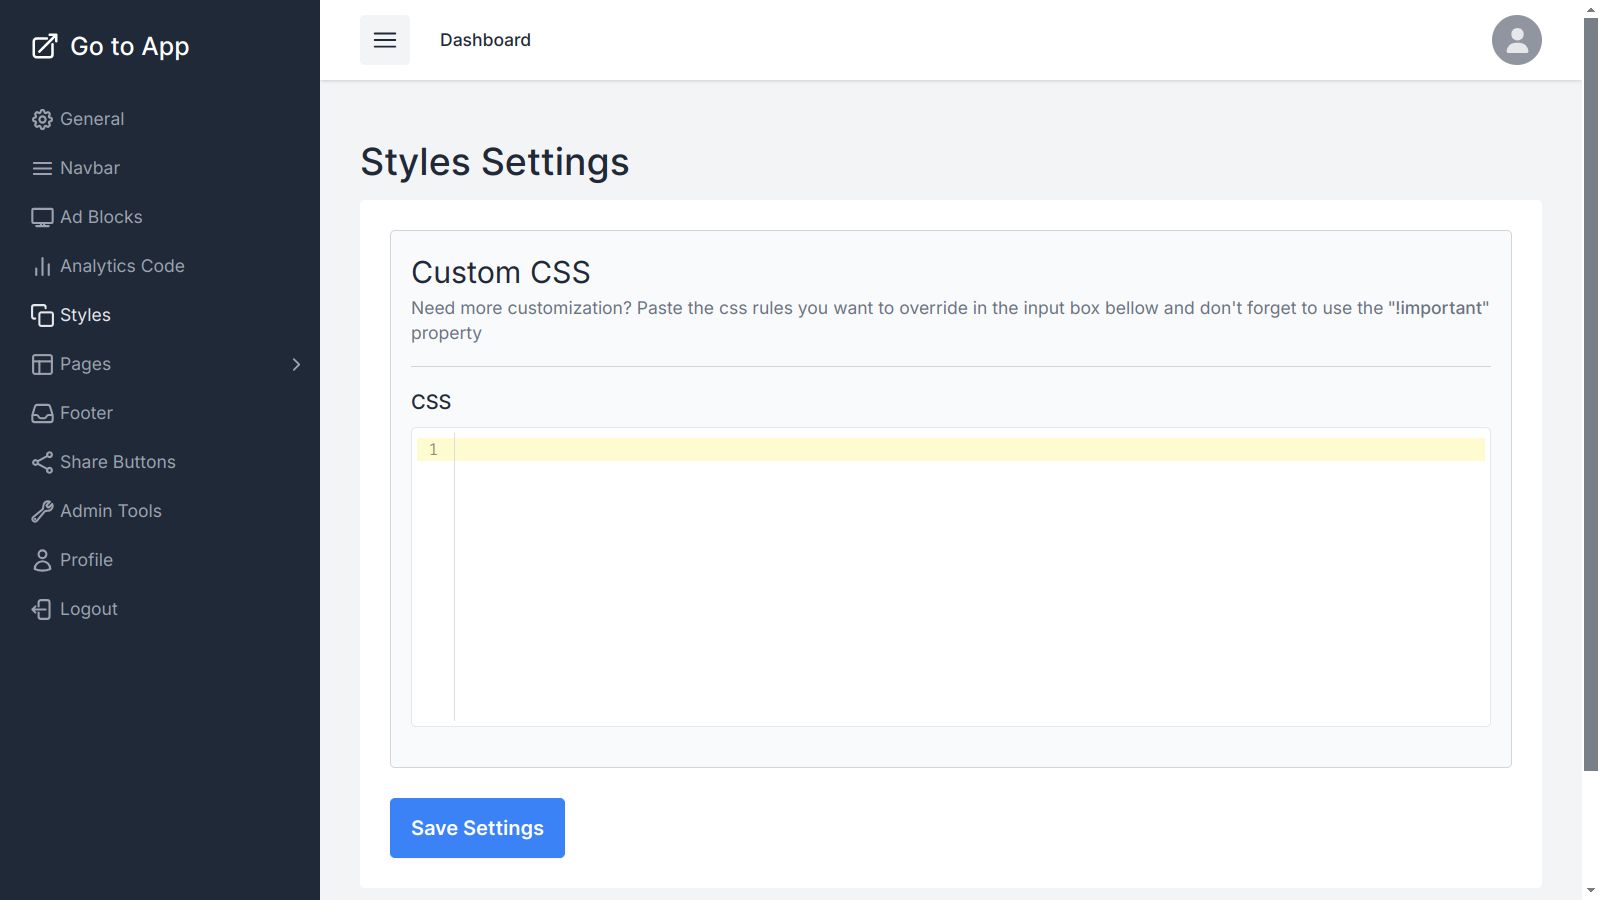Screen dimensions: 1600x900
Task: Click the General gear icon in sidebar
Action: click(x=42, y=119)
